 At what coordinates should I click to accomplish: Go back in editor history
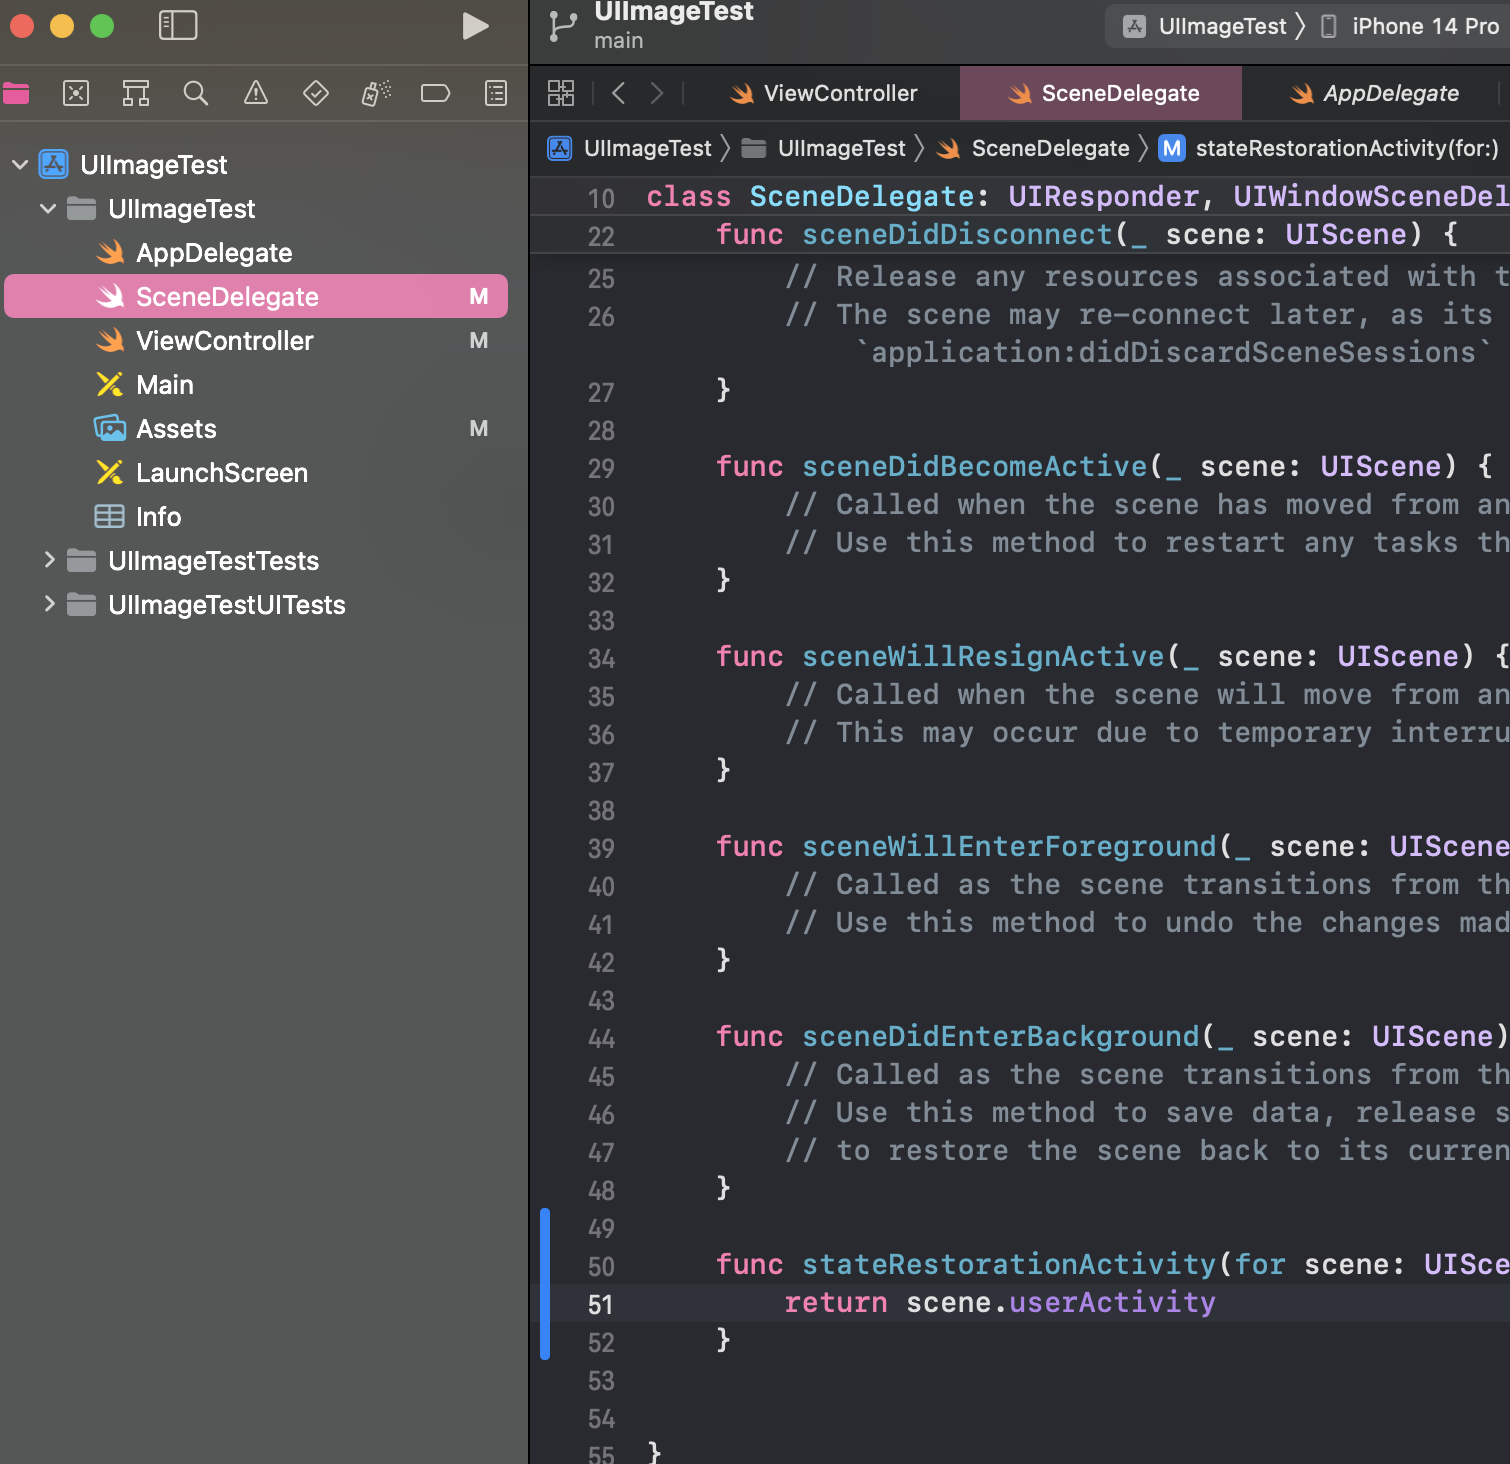[x=618, y=93]
